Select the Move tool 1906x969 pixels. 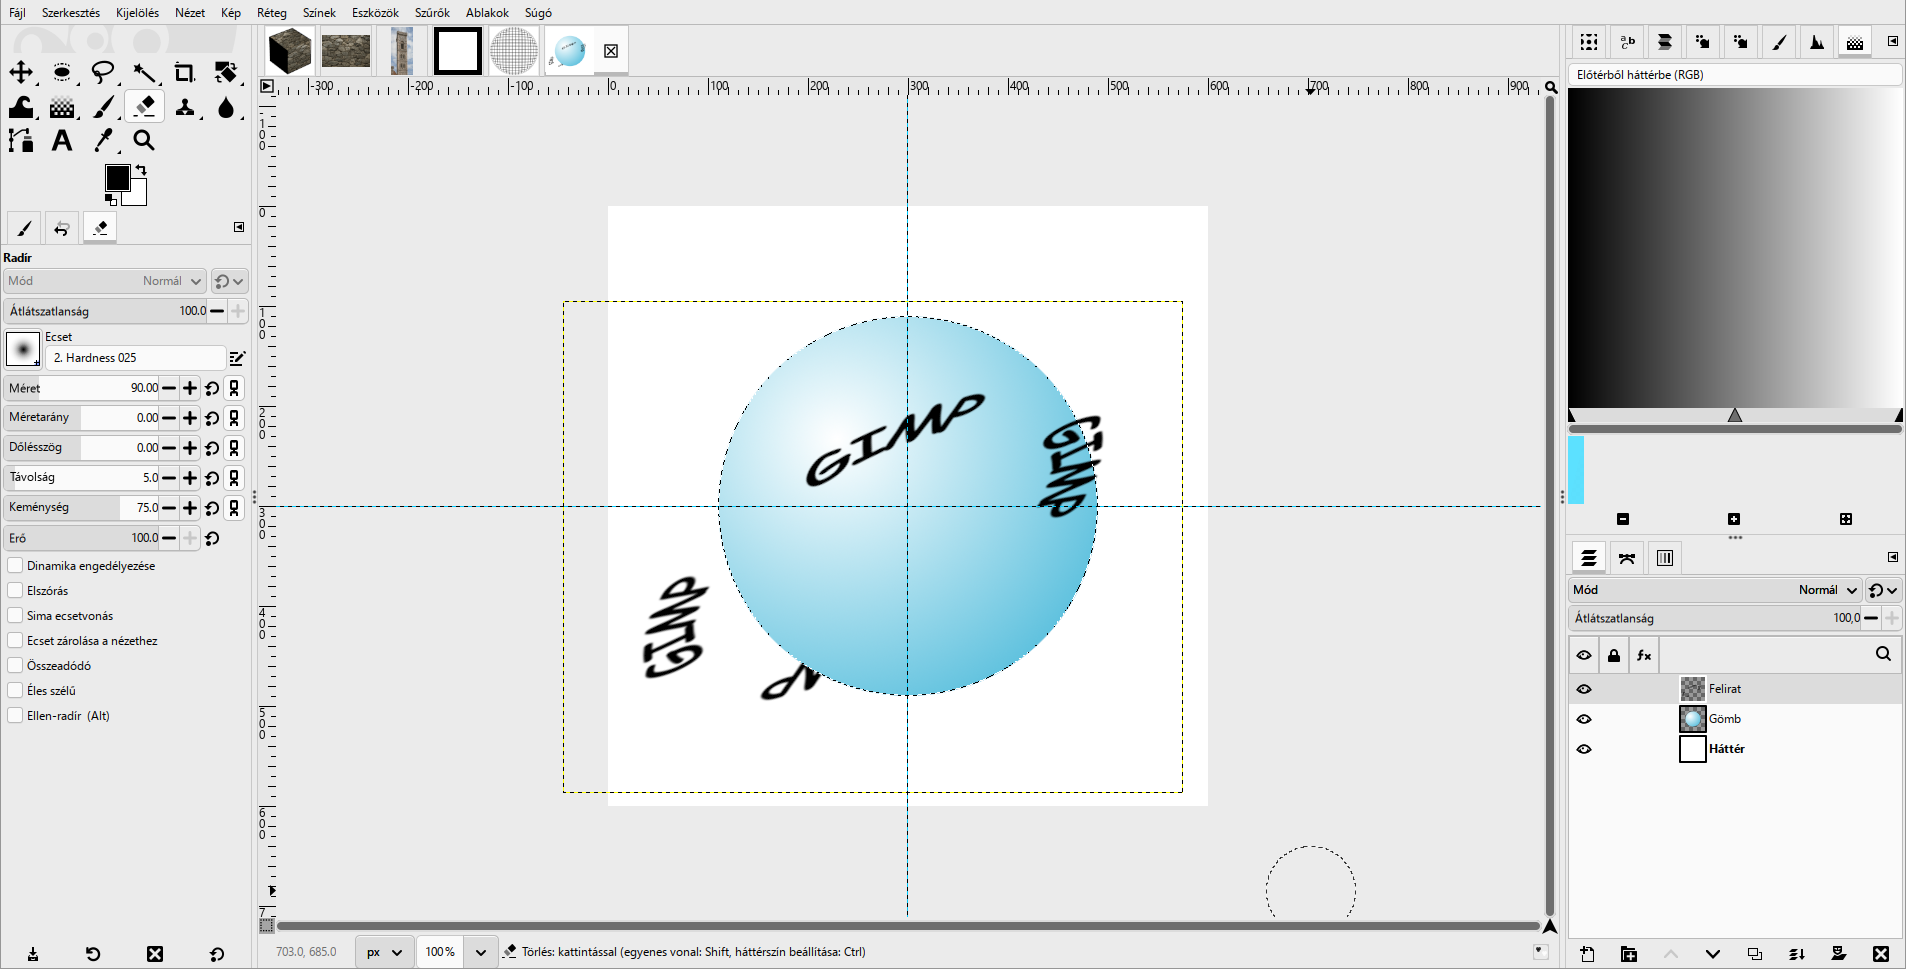point(21,72)
